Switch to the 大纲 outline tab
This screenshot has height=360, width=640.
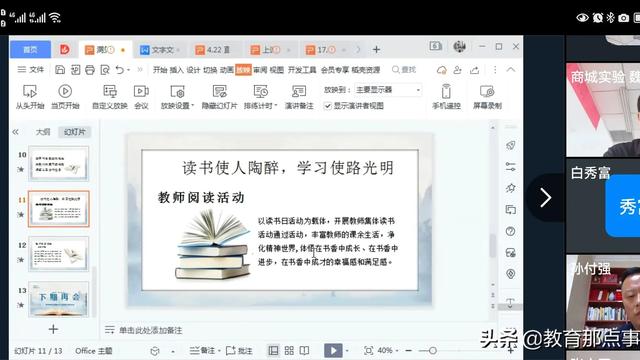pyautogui.click(x=43, y=132)
